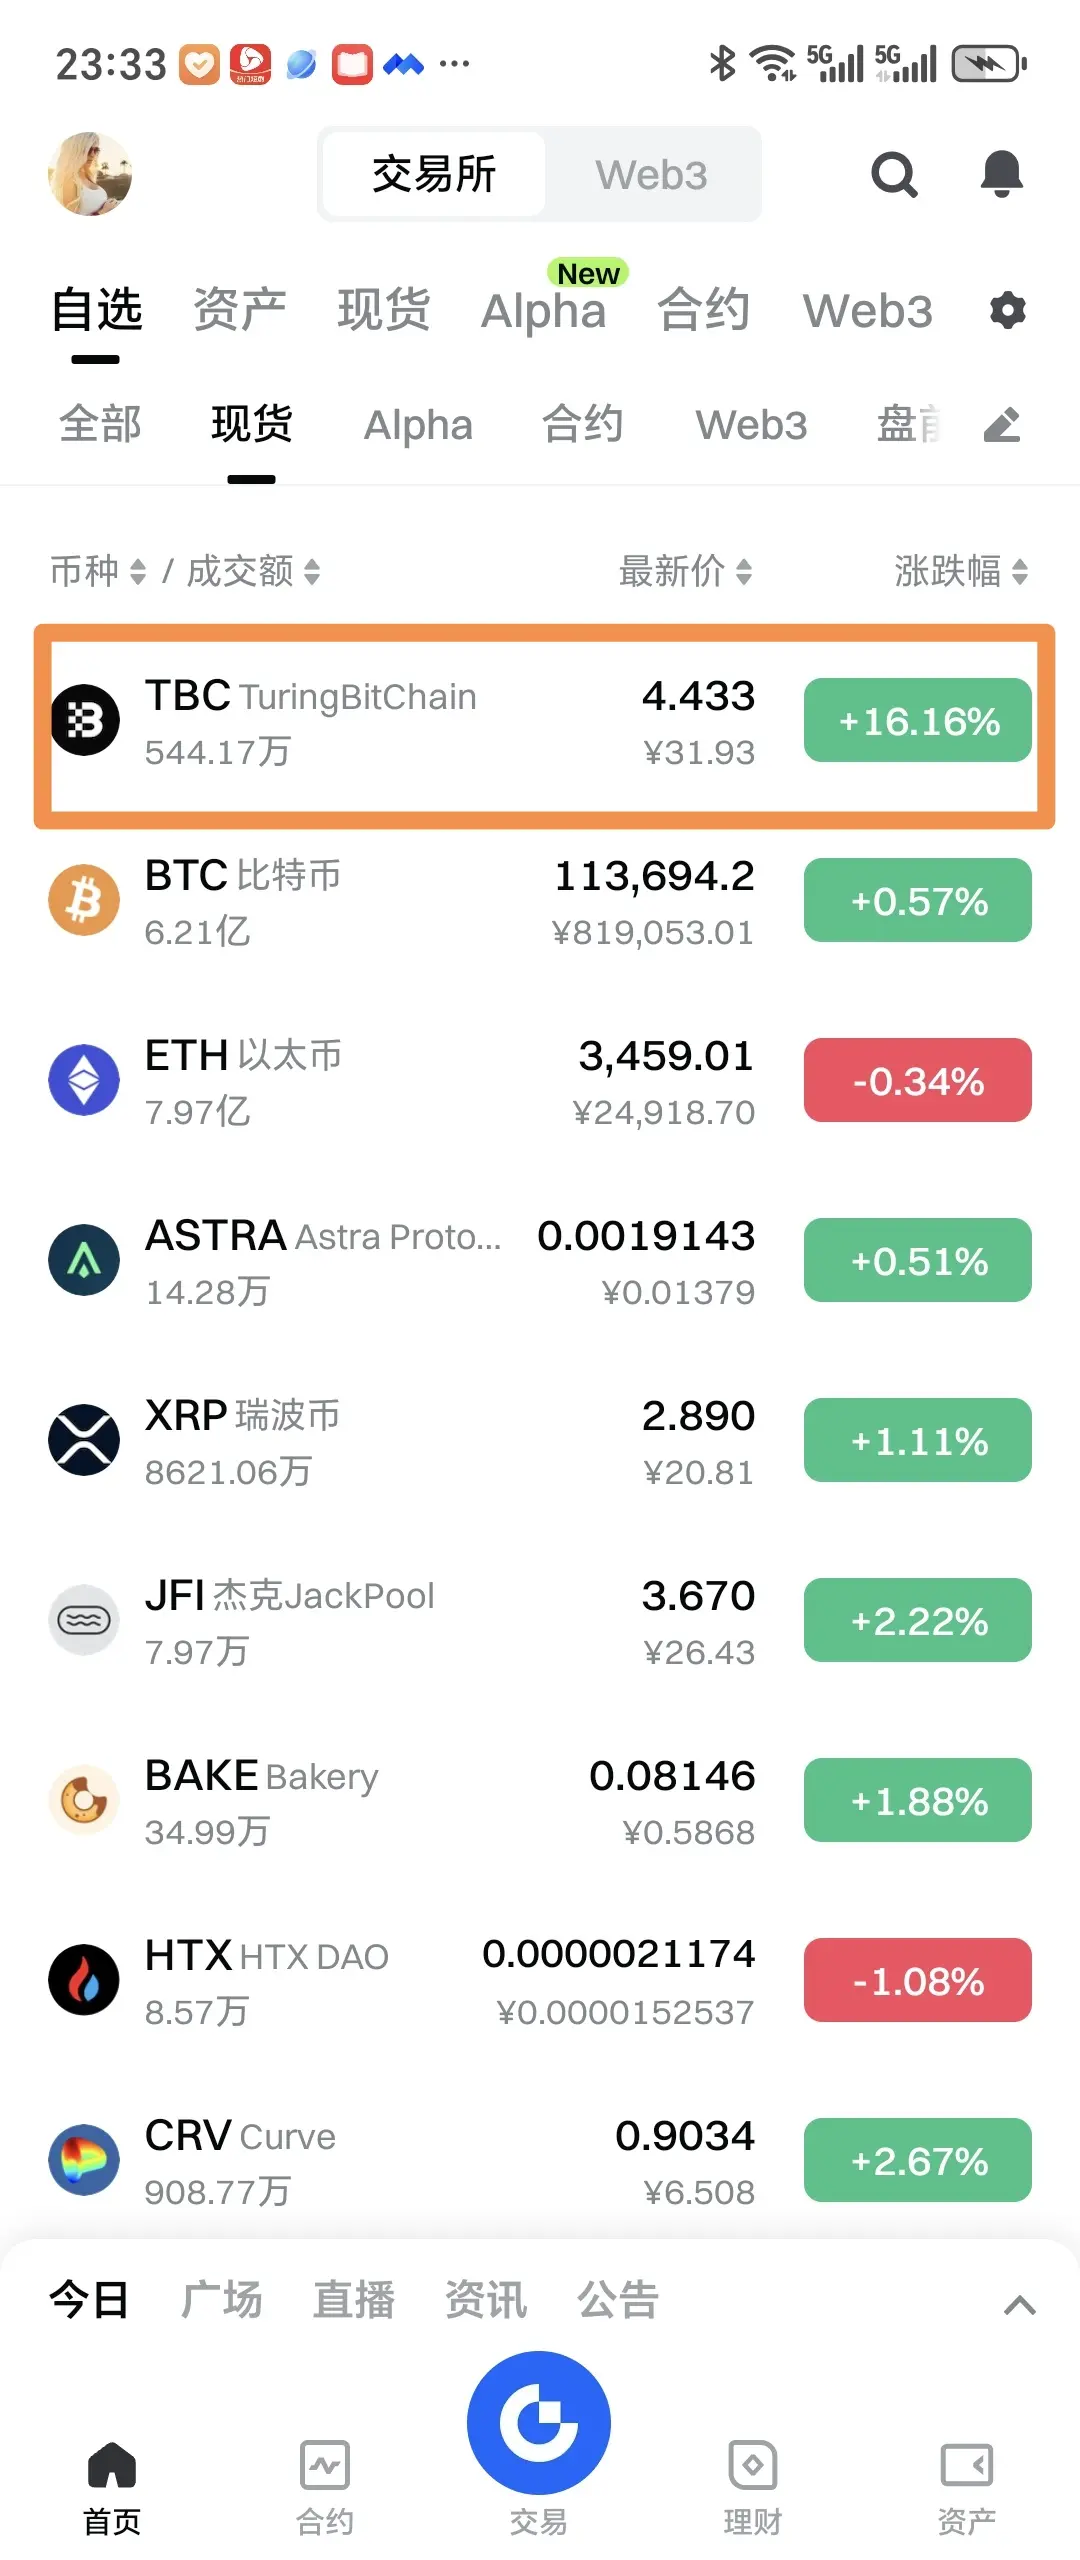1080x2560 pixels.
Task: Switch toggle to 交易所 mode
Action: pos(434,174)
